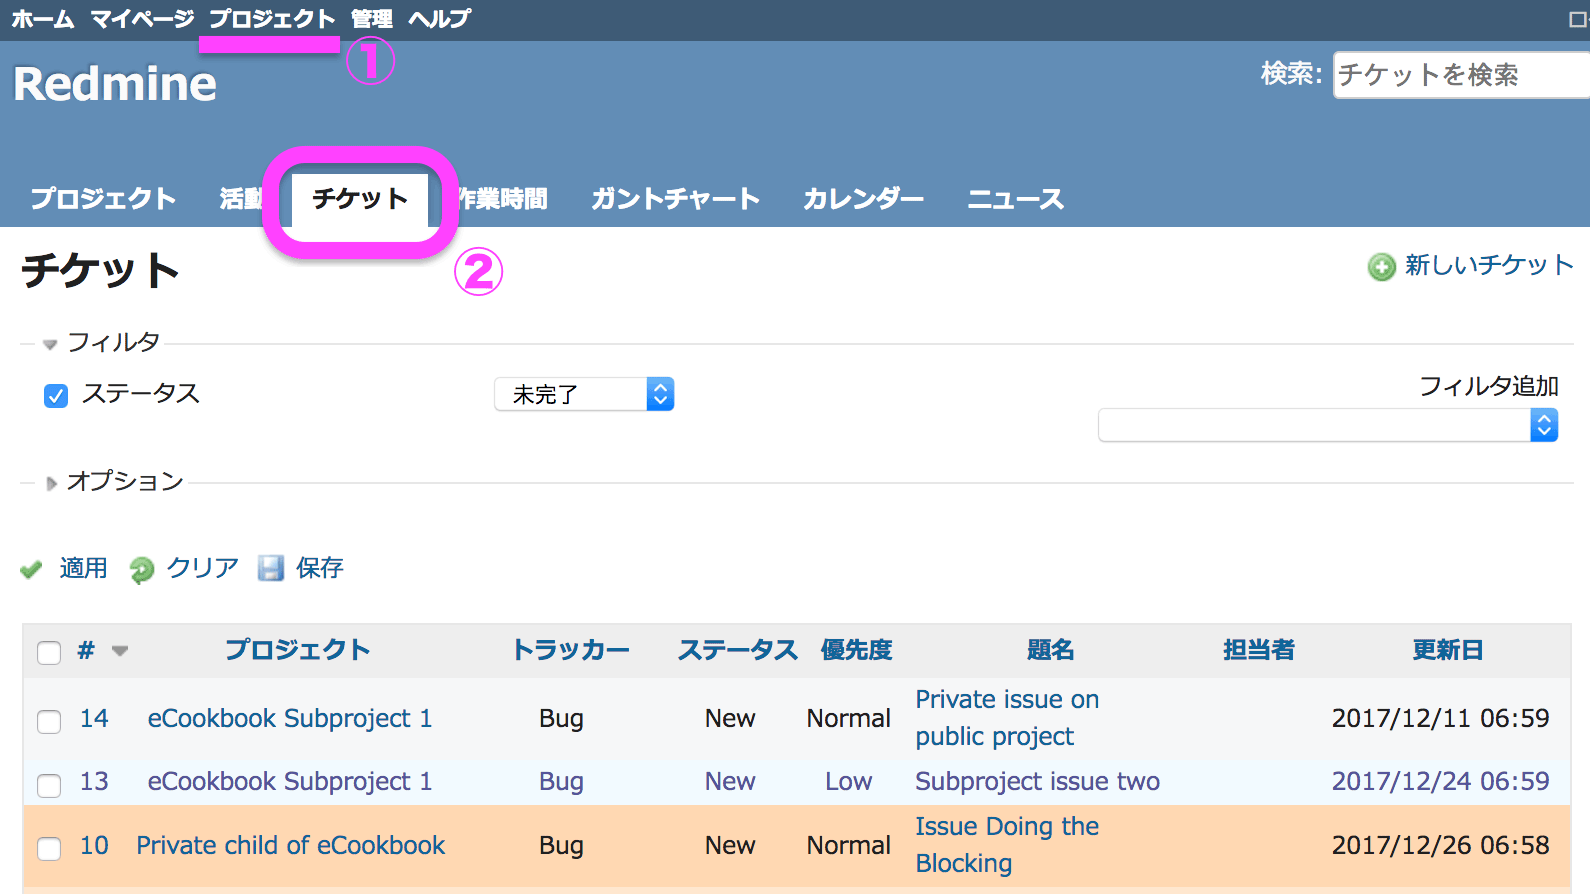Open eCookbook Subproject 1 in ticket 13 row
The image size is (1590, 894).
[290, 781]
